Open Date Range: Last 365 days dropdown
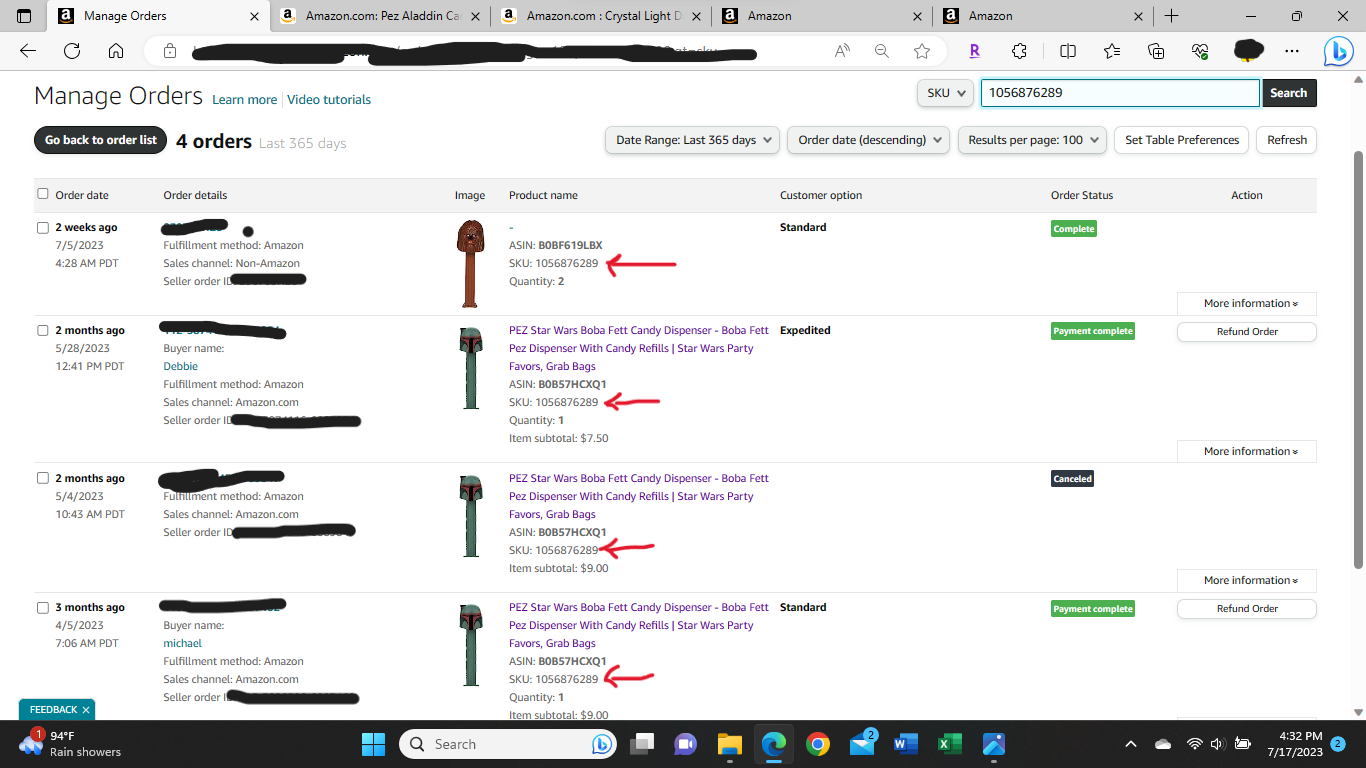The width and height of the screenshot is (1366, 768). pyautogui.click(x=692, y=140)
